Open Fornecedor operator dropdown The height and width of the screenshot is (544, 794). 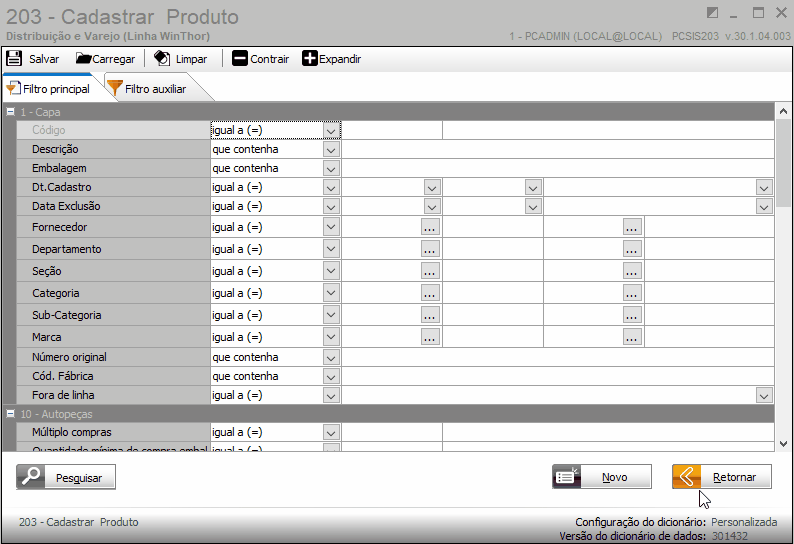331,227
